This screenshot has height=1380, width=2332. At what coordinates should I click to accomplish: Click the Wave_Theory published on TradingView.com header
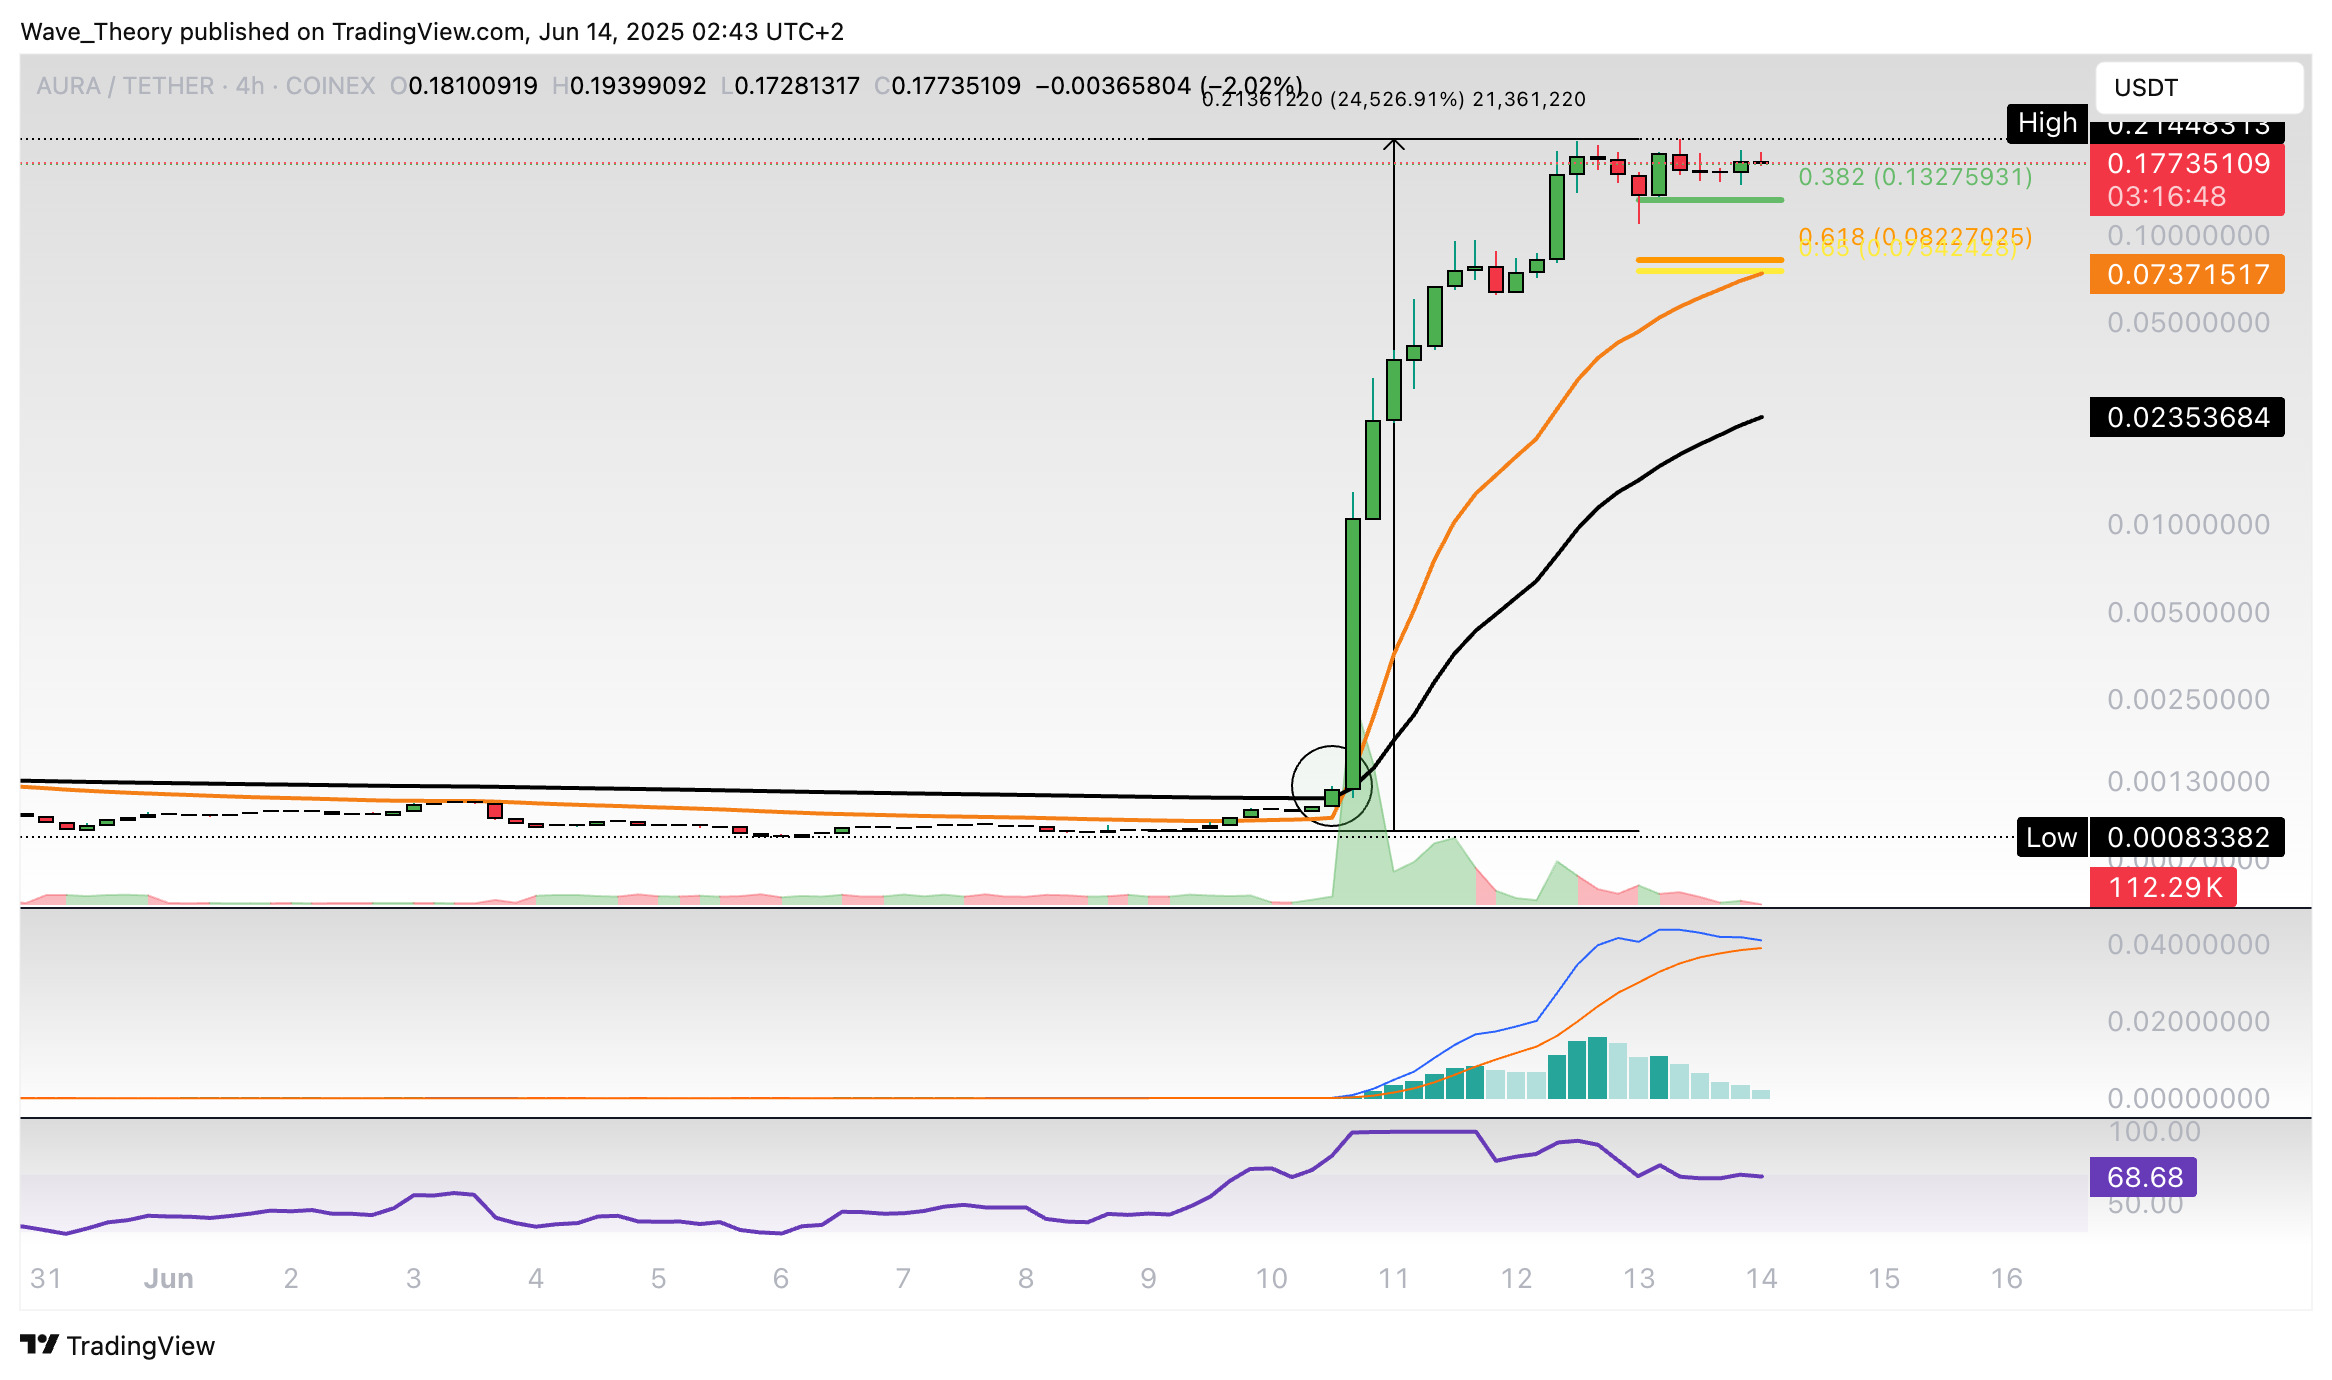click(x=432, y=32)
